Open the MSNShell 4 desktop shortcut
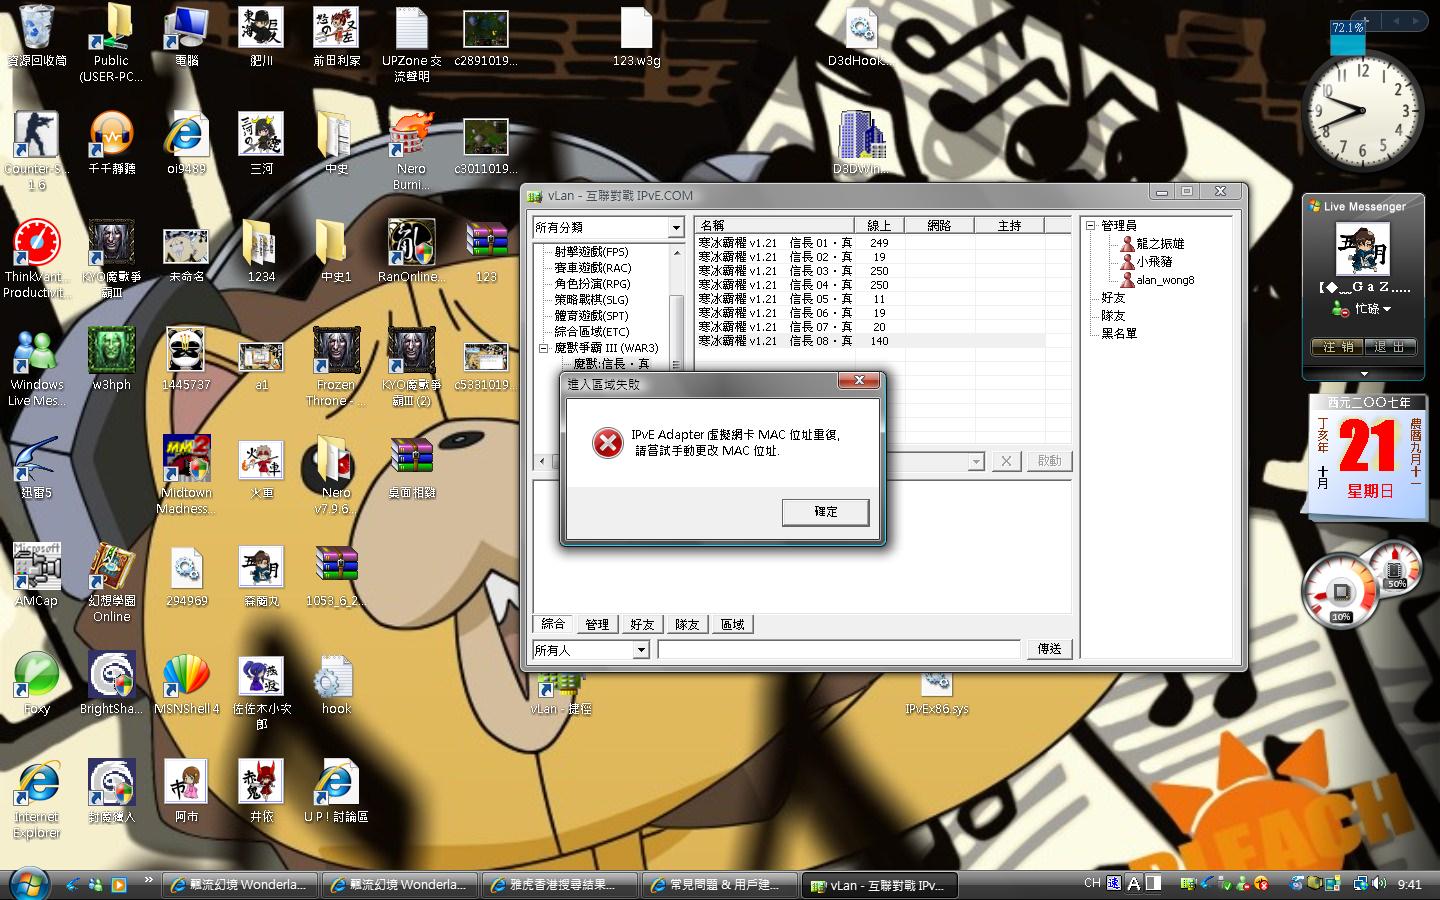The width and height of the screenshot is (1440, 900). (x=186, y=683)
